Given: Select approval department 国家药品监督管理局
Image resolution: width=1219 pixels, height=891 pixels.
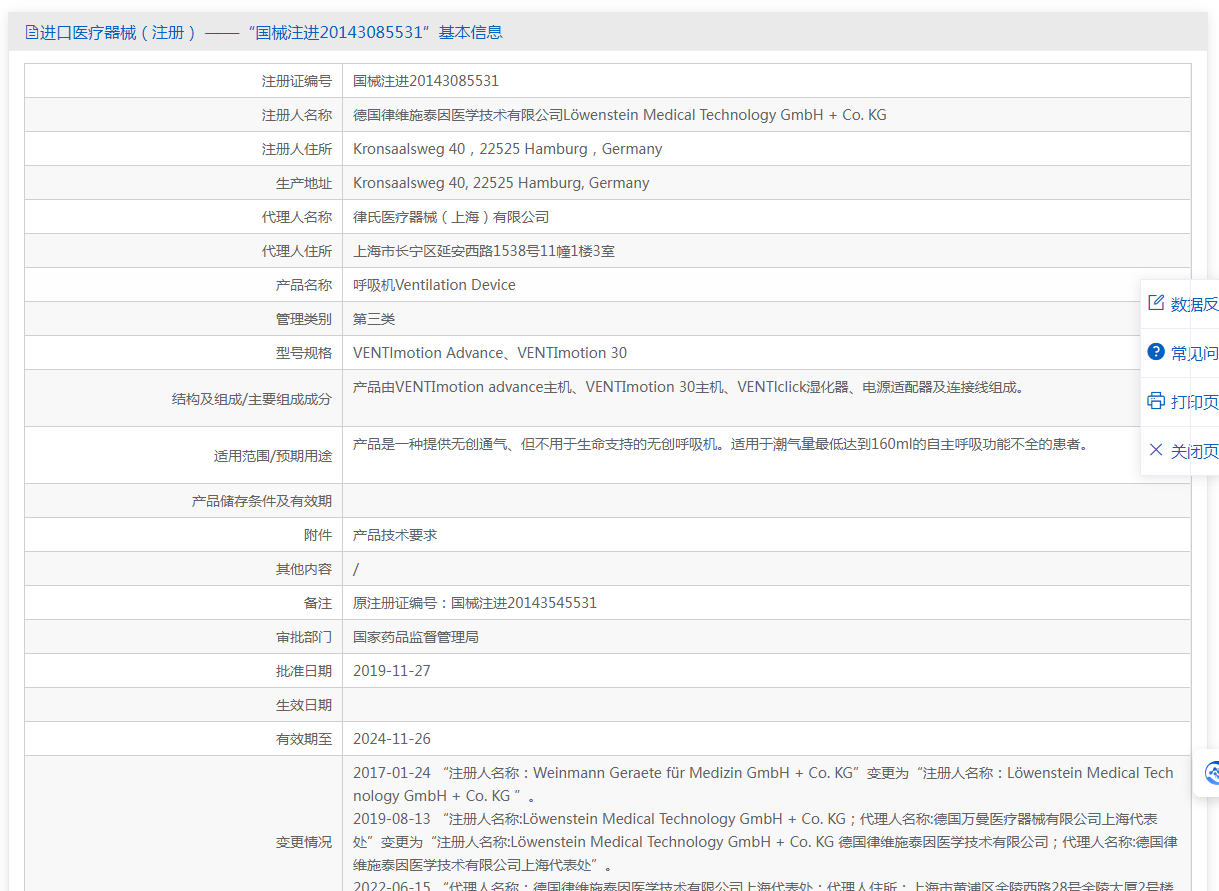Looking at the screenshot, I should [416, 637].
